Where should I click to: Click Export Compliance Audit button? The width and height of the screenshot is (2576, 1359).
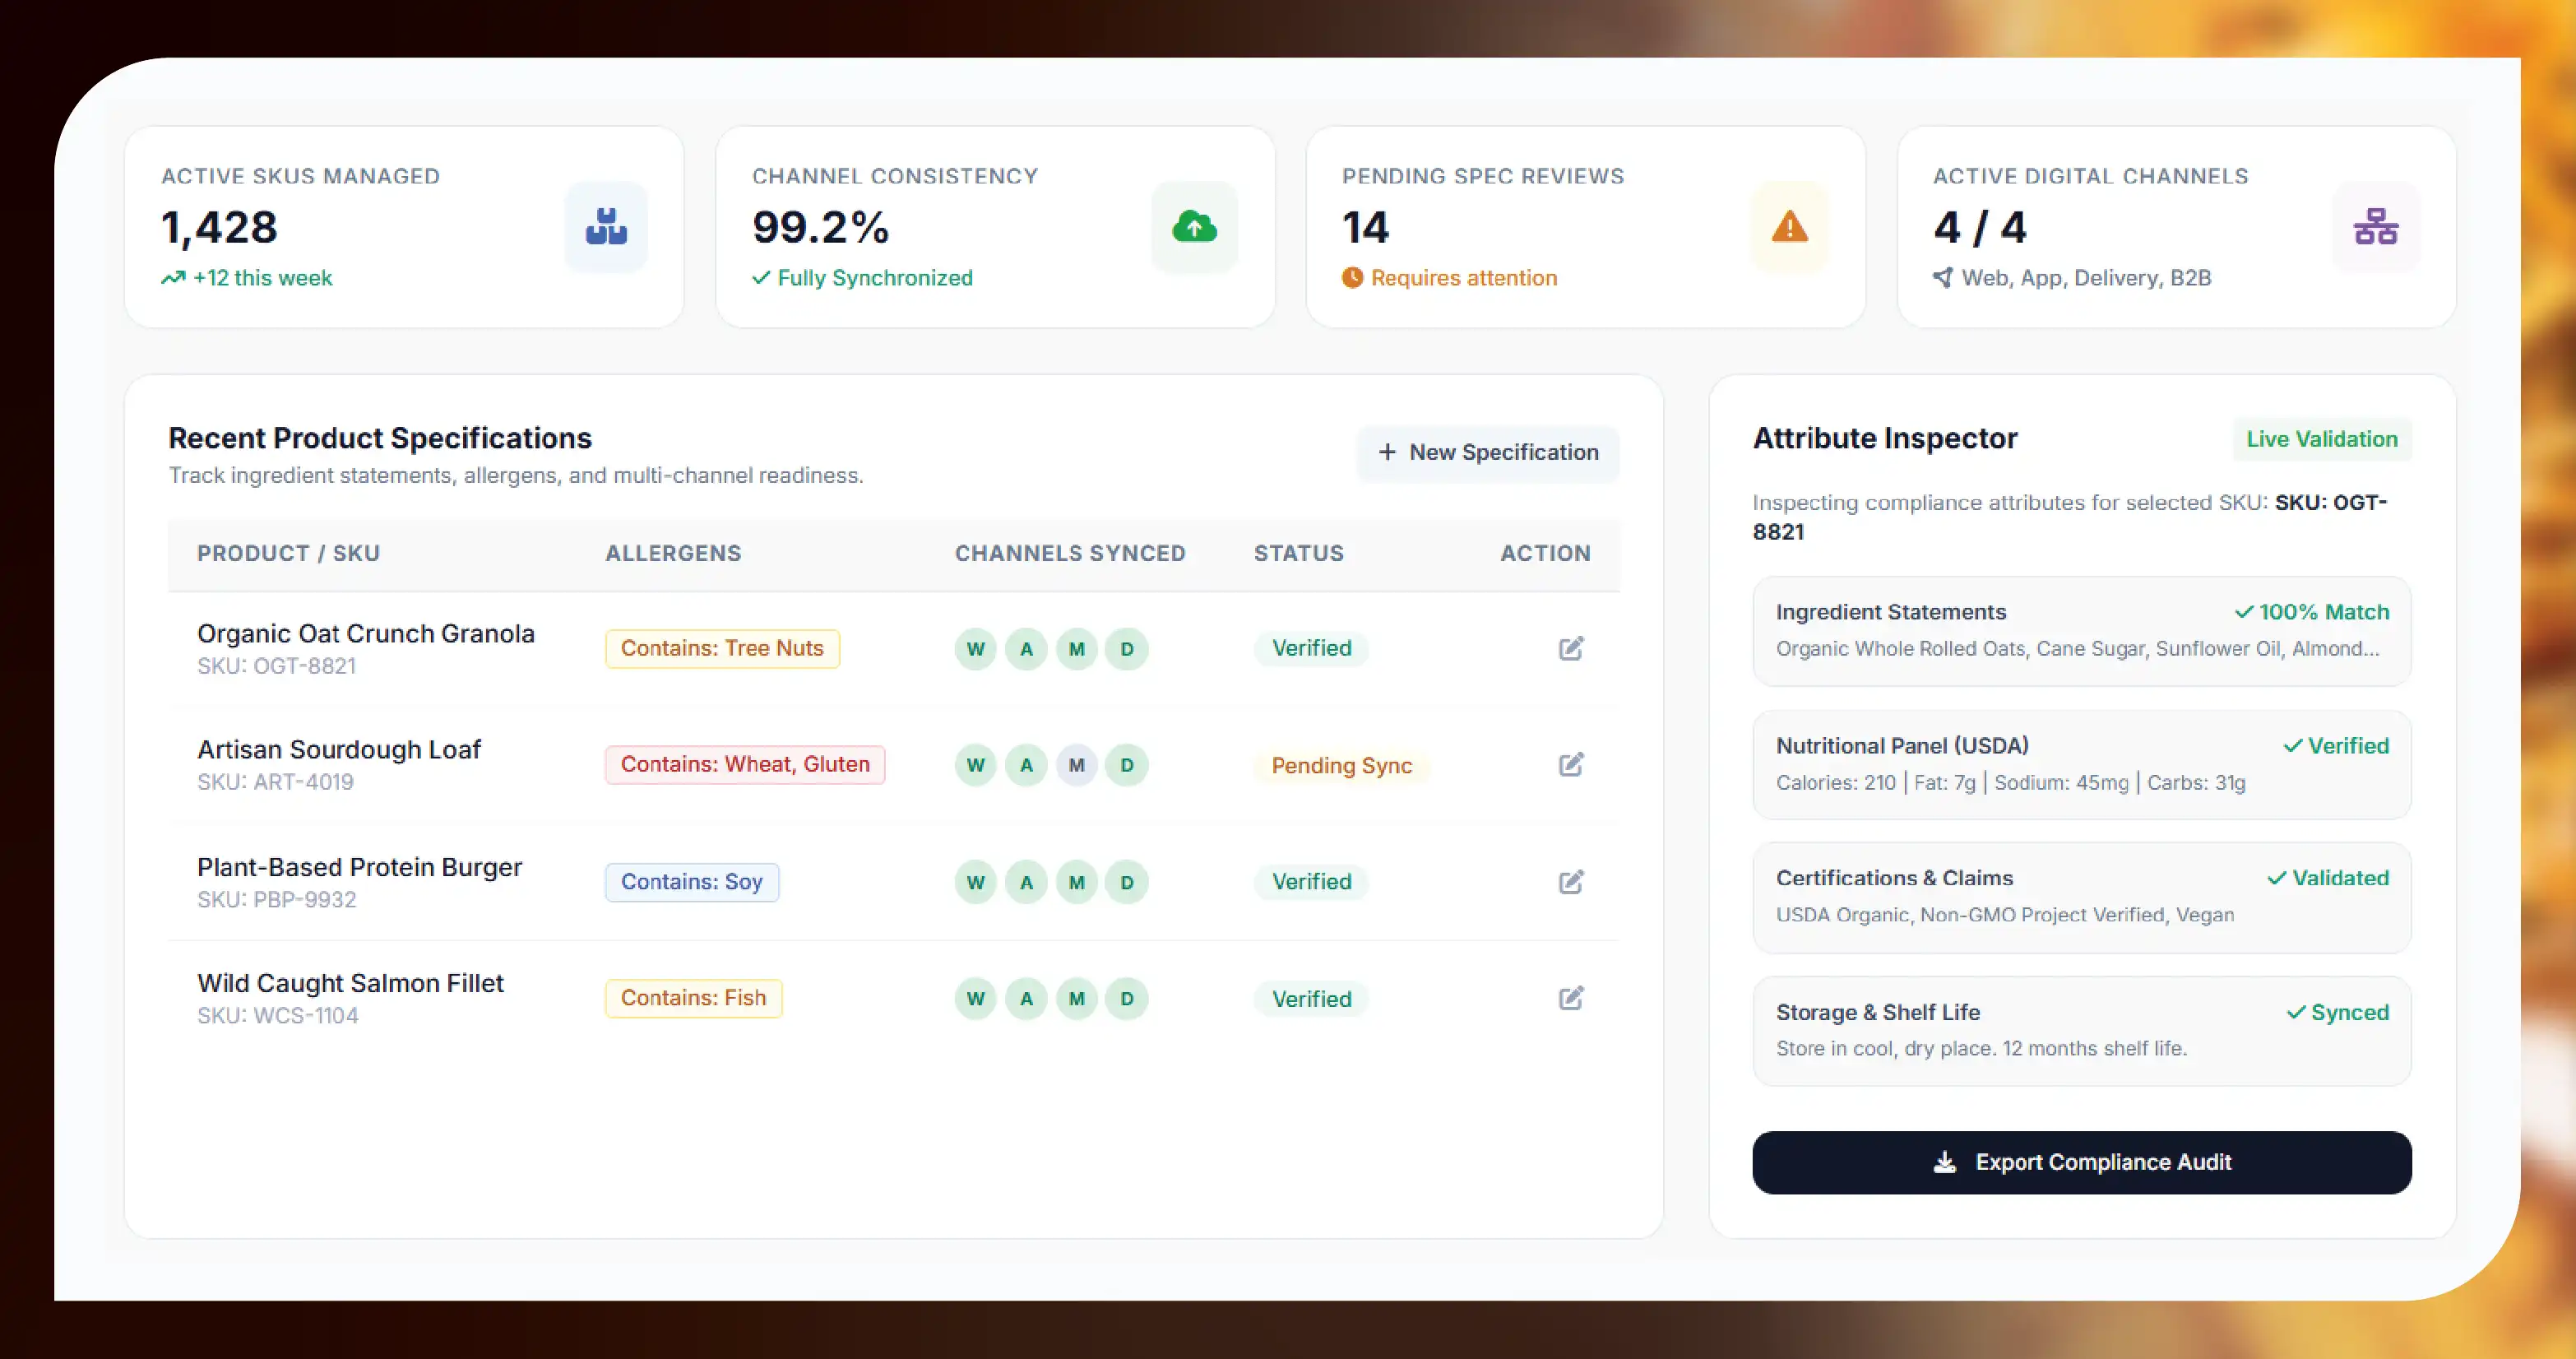(x=2082, y=1162)
